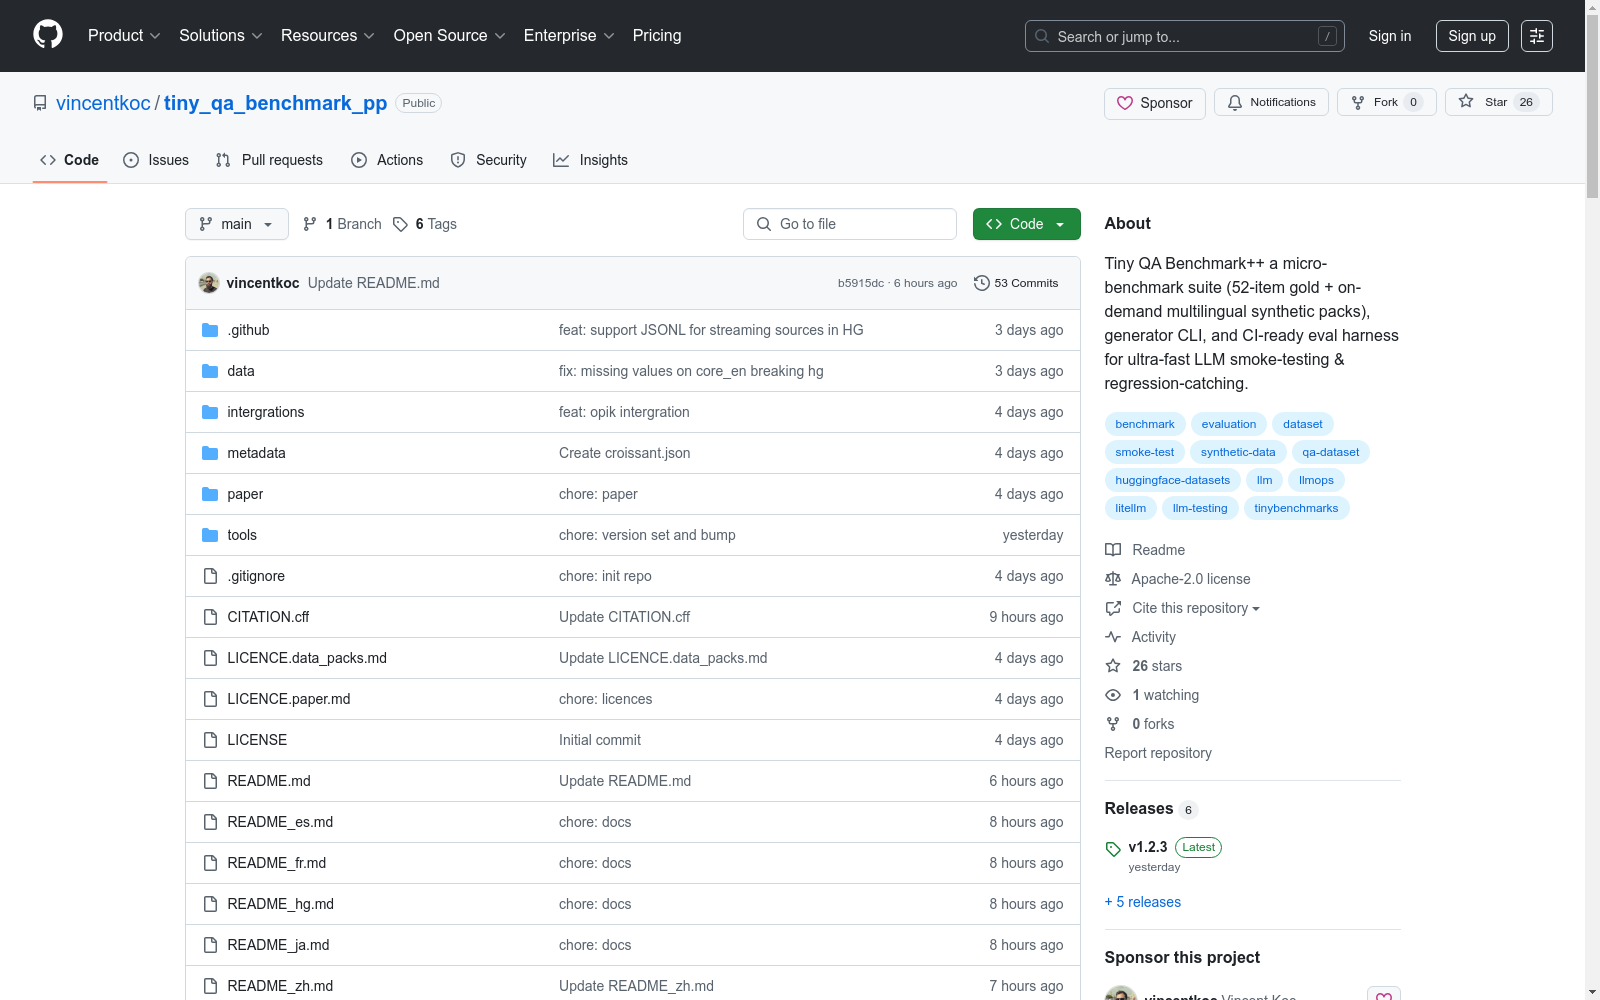Open README_zh.md file
This screenshot has height=1000, width=1600.
pos(280,986)
